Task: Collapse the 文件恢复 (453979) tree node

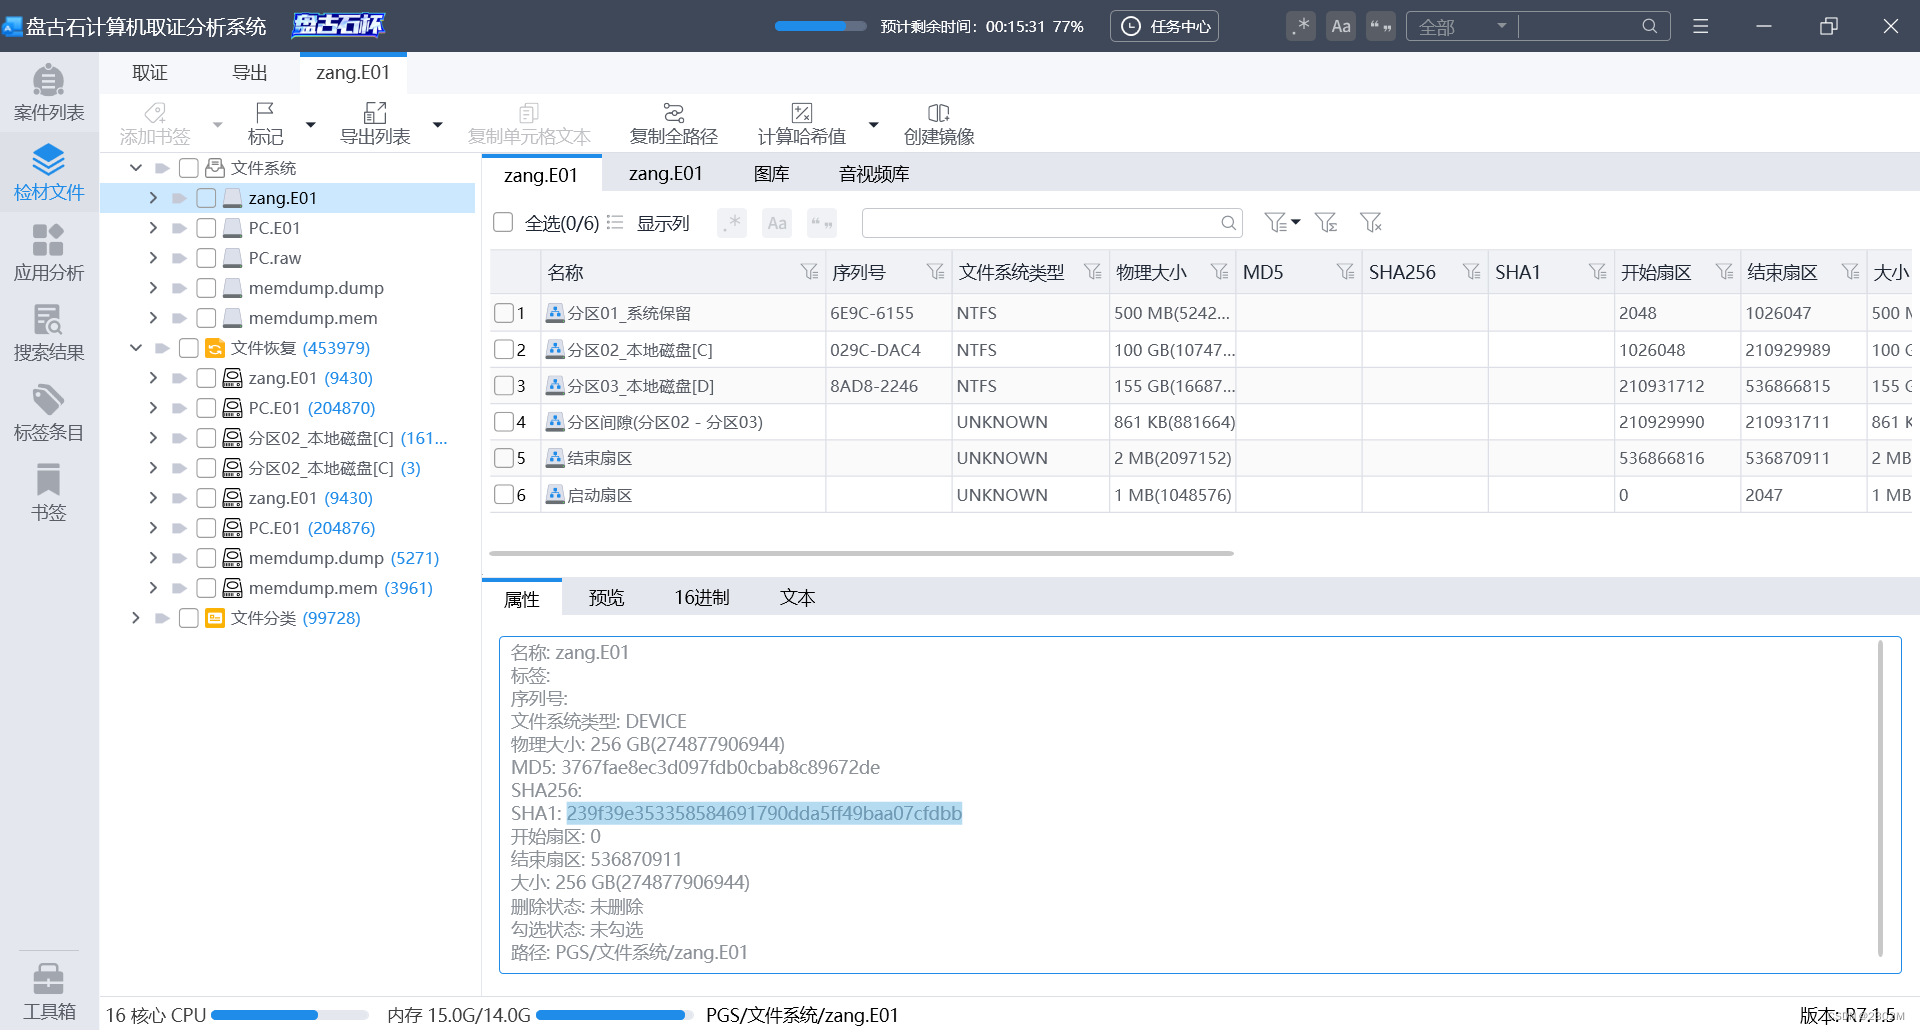Action: (135, 347)
